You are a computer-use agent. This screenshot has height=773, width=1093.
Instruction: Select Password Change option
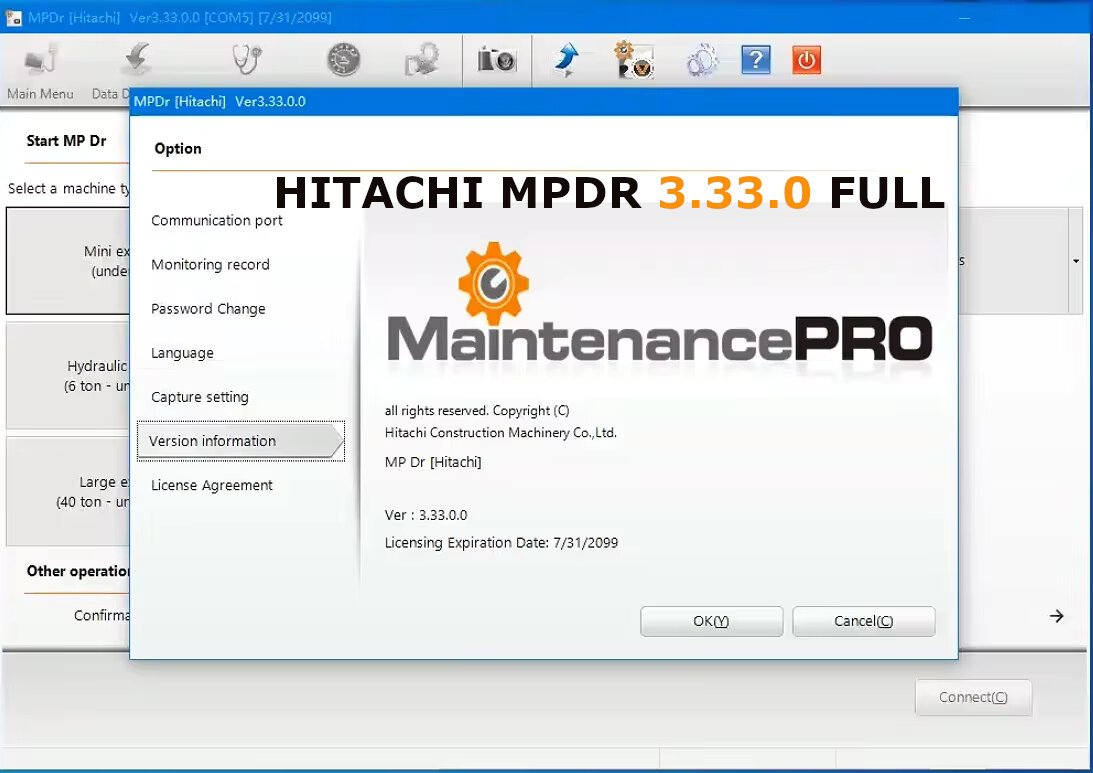208,309
